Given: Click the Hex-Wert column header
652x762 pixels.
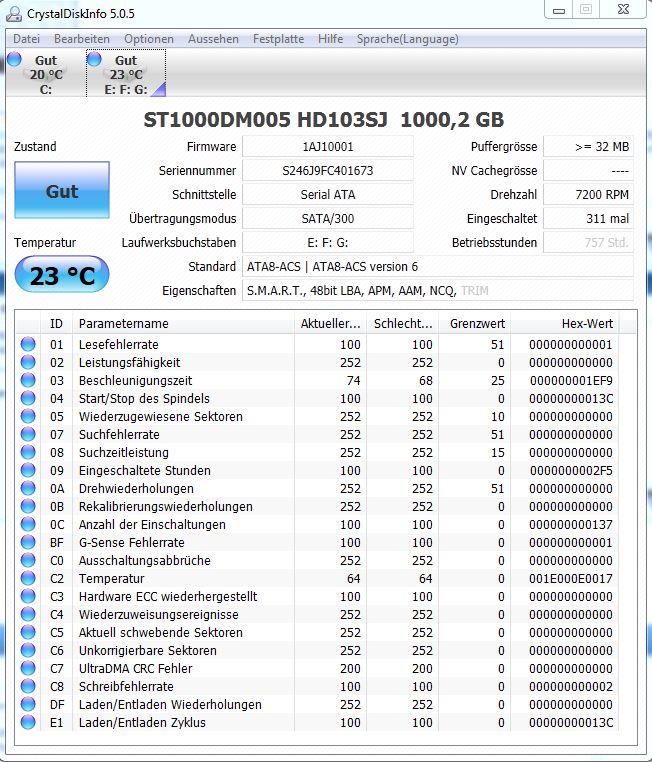Looking at the screenshot, I should (x=565, y=323).
